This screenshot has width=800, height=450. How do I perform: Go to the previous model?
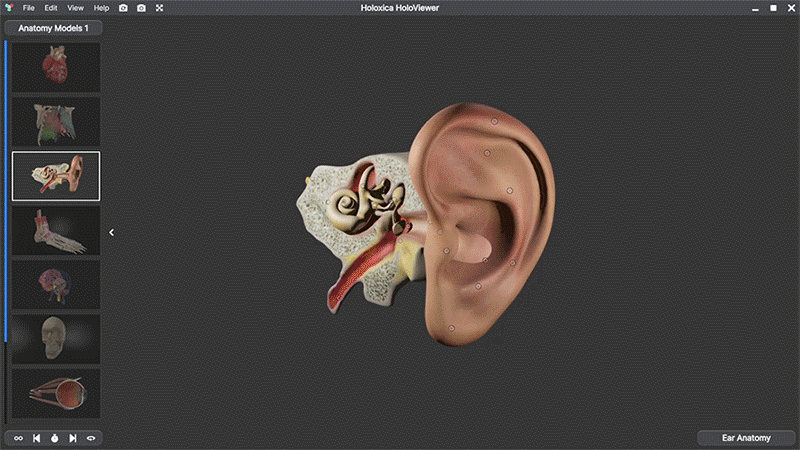click(37, 438)
